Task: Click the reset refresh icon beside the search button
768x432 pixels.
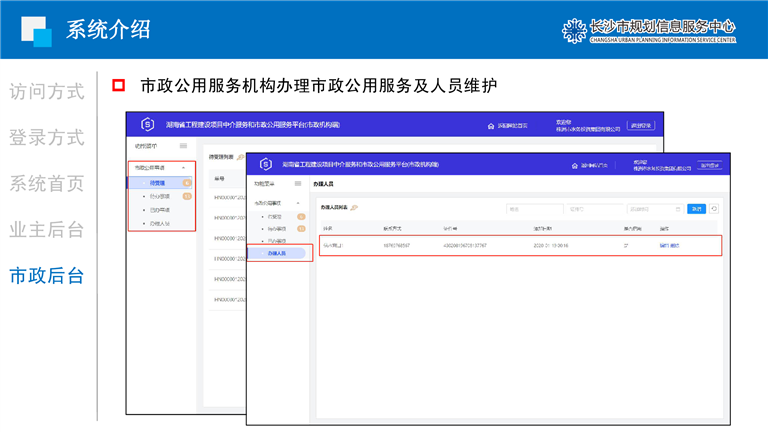Action: (x=714, y=209)
